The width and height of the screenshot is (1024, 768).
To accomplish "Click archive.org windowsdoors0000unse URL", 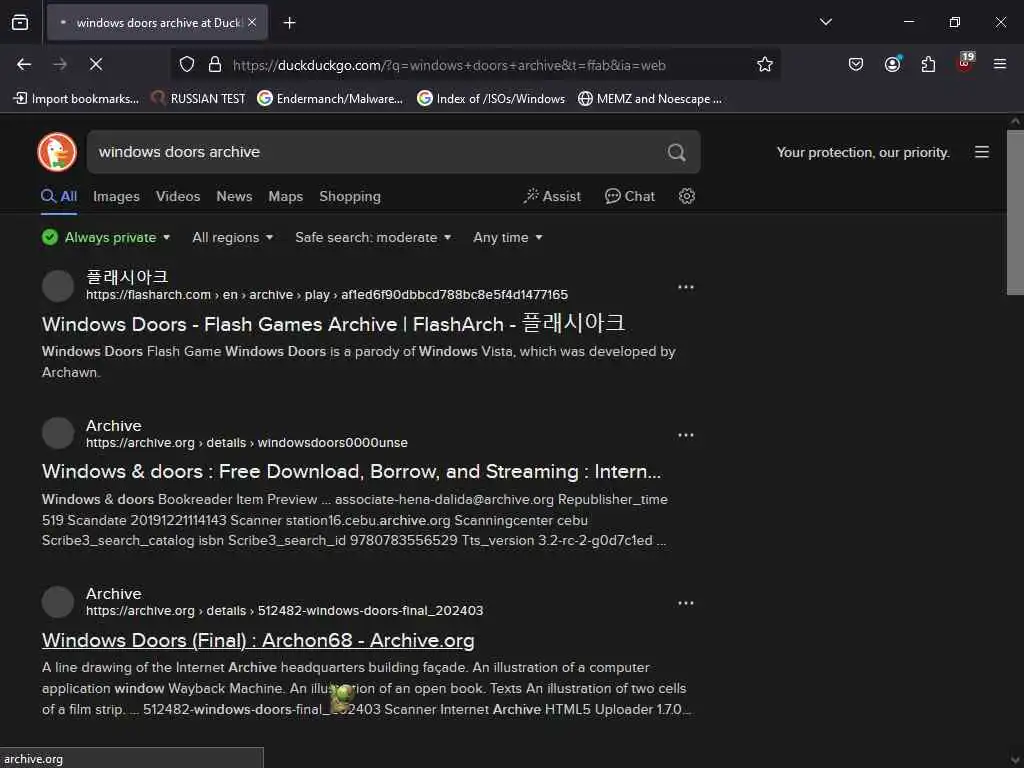I will 247,443.
